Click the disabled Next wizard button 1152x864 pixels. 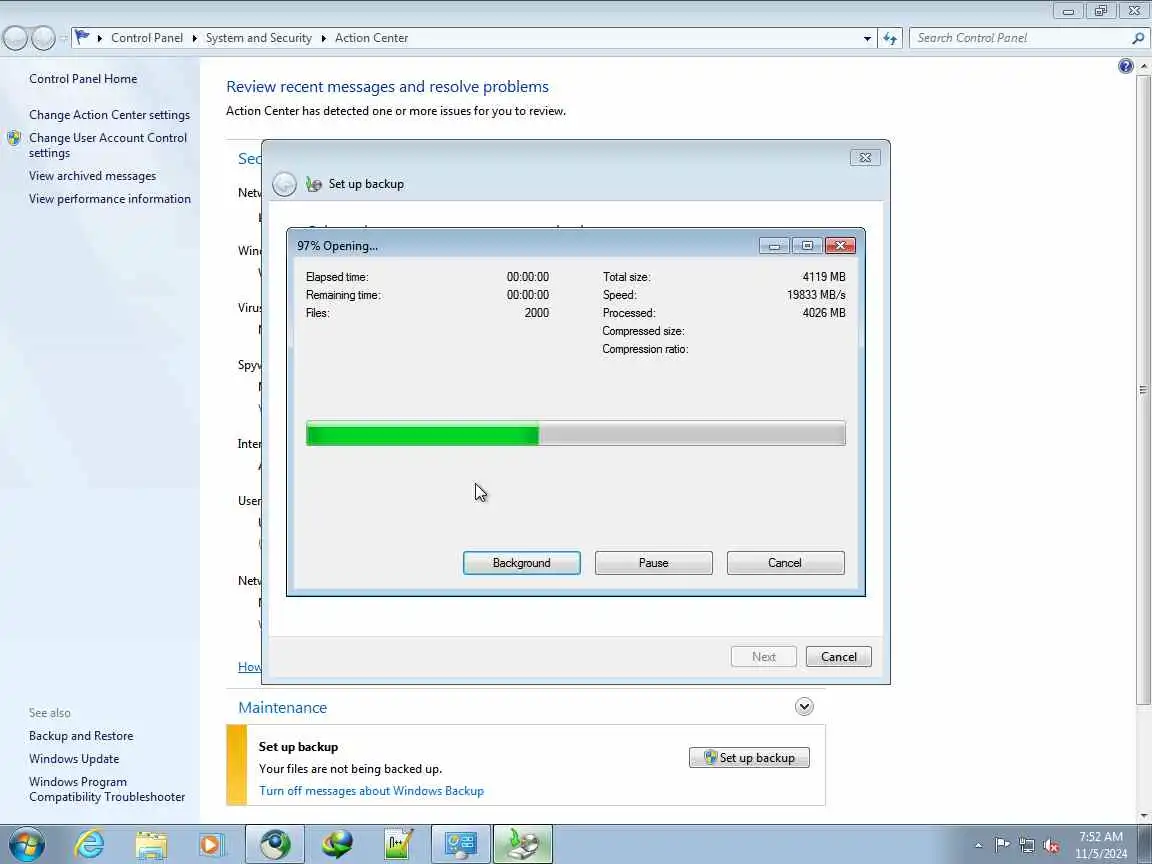tap(763, 657)
